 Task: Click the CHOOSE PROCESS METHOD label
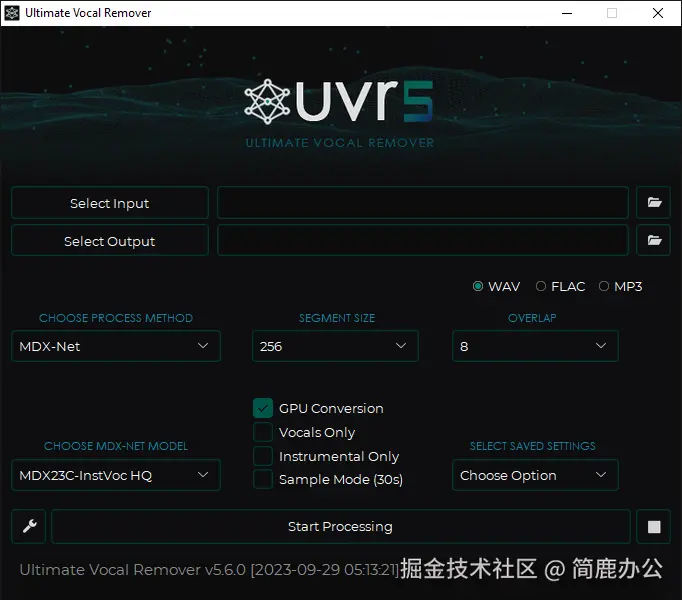[x=116, y=318]
